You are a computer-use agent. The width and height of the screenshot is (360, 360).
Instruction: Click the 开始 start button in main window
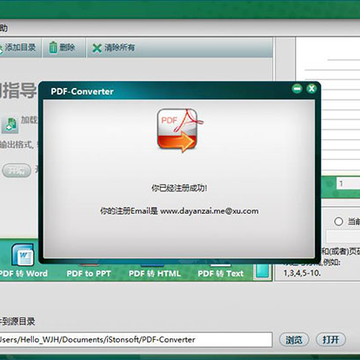(17, 171)
